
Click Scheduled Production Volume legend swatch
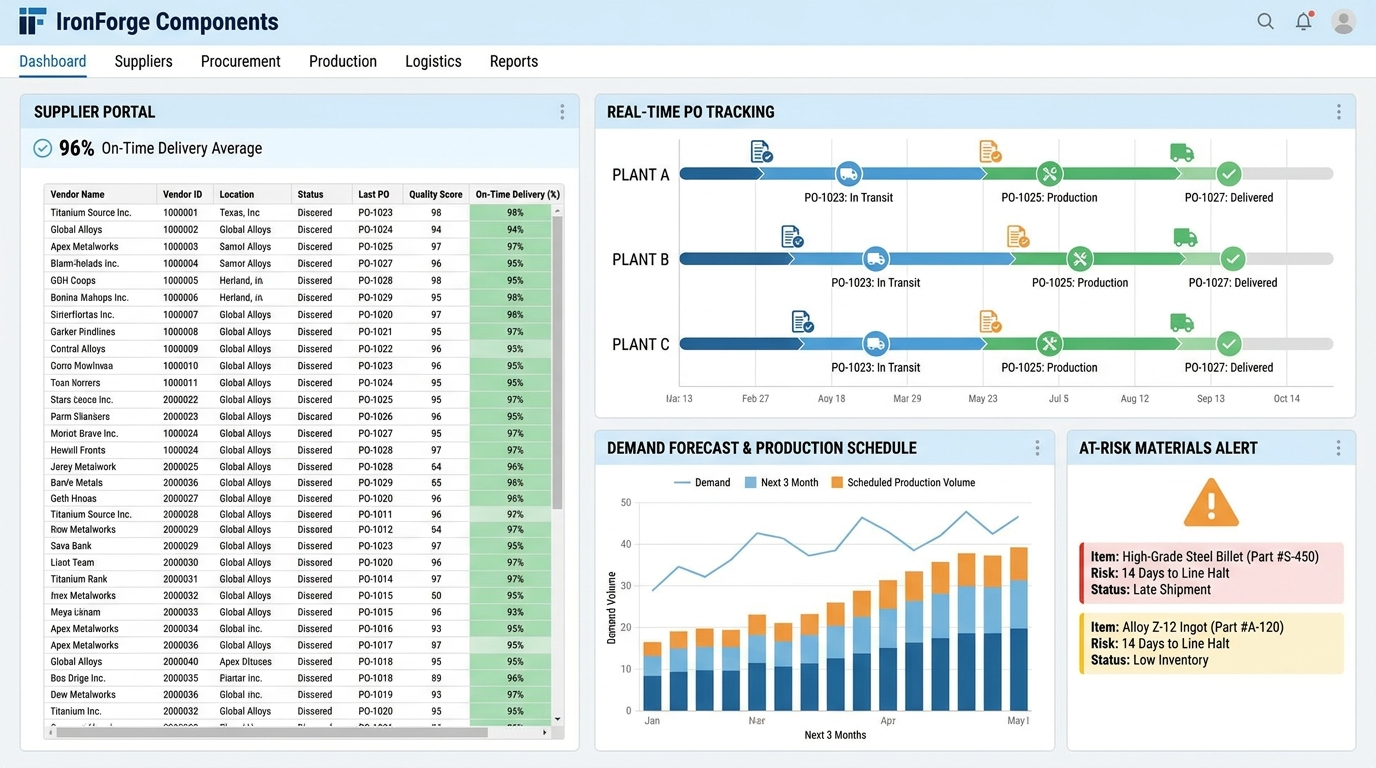click(837, 482)
